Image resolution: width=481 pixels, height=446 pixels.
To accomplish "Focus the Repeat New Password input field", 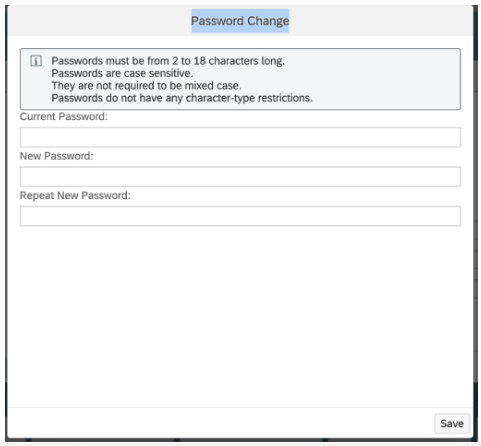I will [240, 216].
